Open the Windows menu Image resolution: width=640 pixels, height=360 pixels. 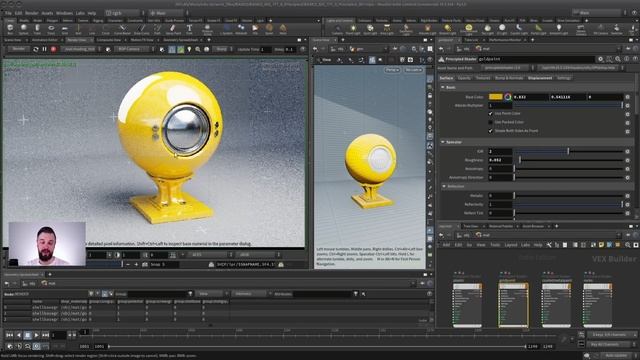(x=64, y=13)
